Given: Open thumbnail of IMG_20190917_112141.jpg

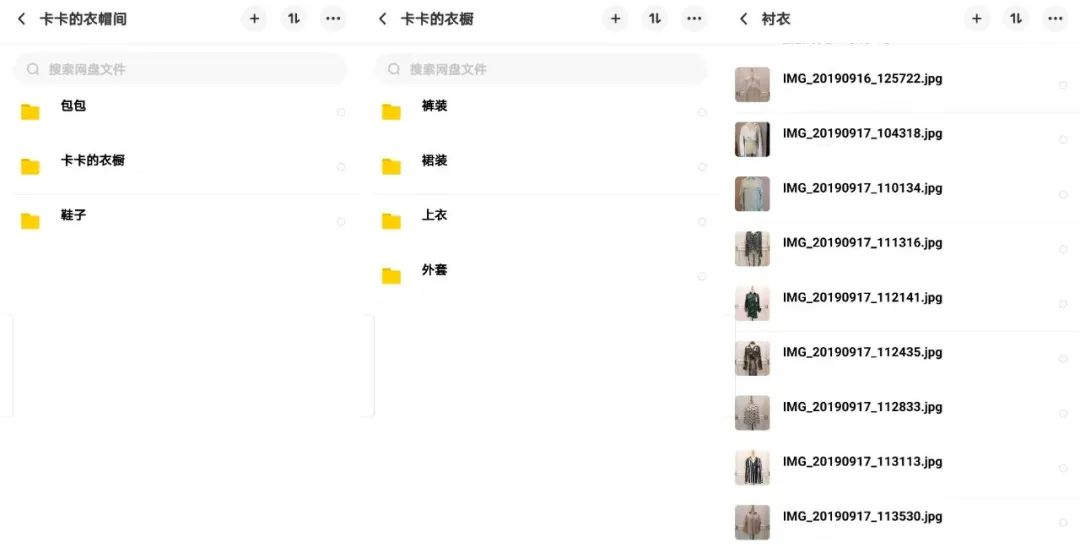Looking at the screenshot, I should pyautogui.click(x=752, y=304).
